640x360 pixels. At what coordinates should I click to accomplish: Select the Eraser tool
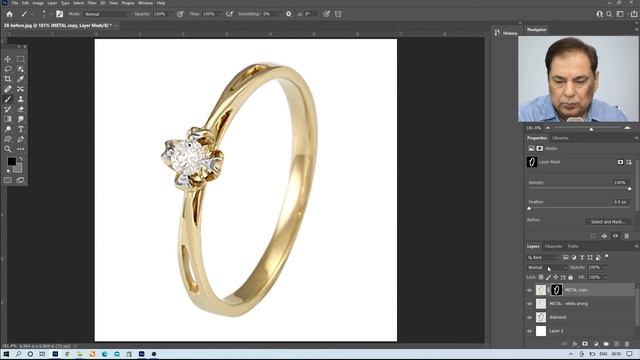click(x=20, y=109)
